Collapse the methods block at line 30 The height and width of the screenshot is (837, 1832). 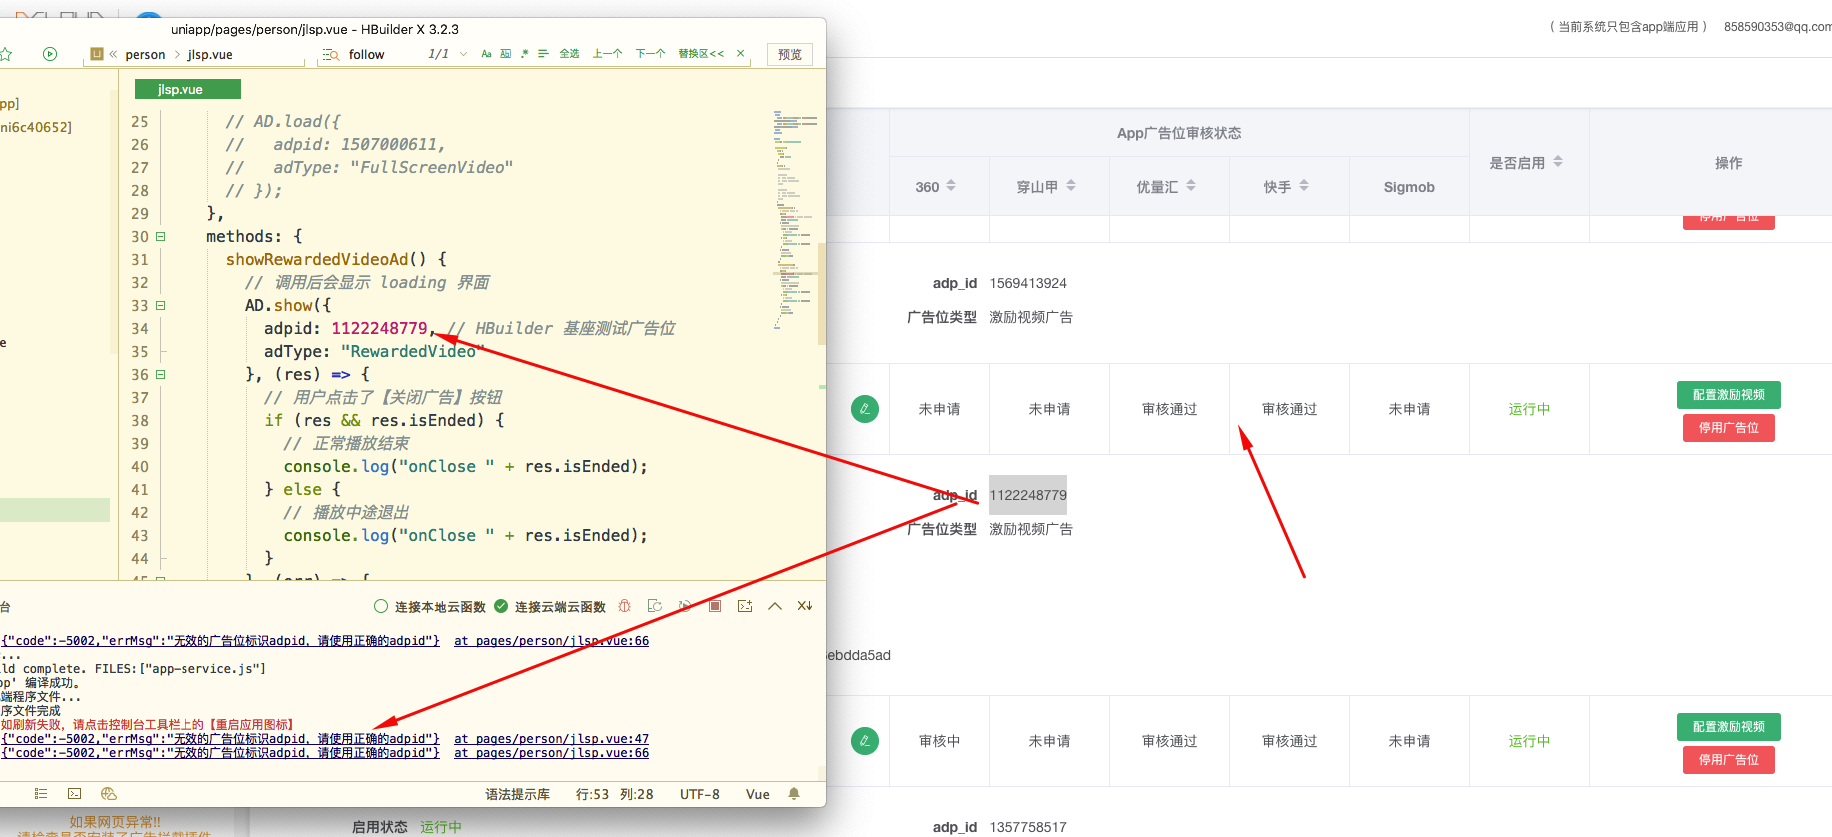point(160,237)
